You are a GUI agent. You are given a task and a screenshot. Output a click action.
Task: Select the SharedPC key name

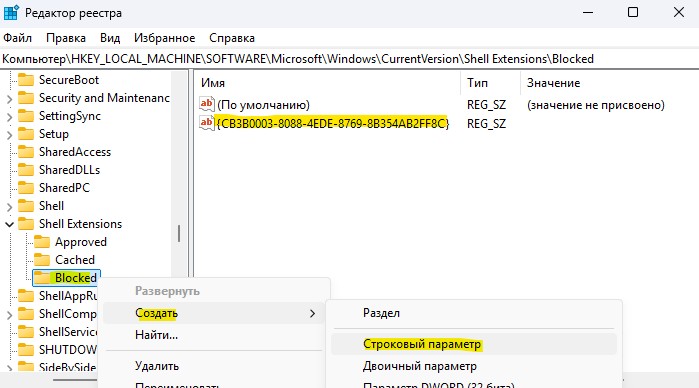[x=64, y=188]
